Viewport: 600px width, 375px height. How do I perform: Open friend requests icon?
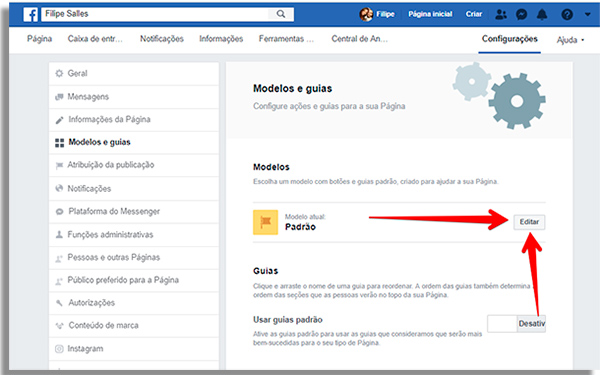tap(501, 15)
